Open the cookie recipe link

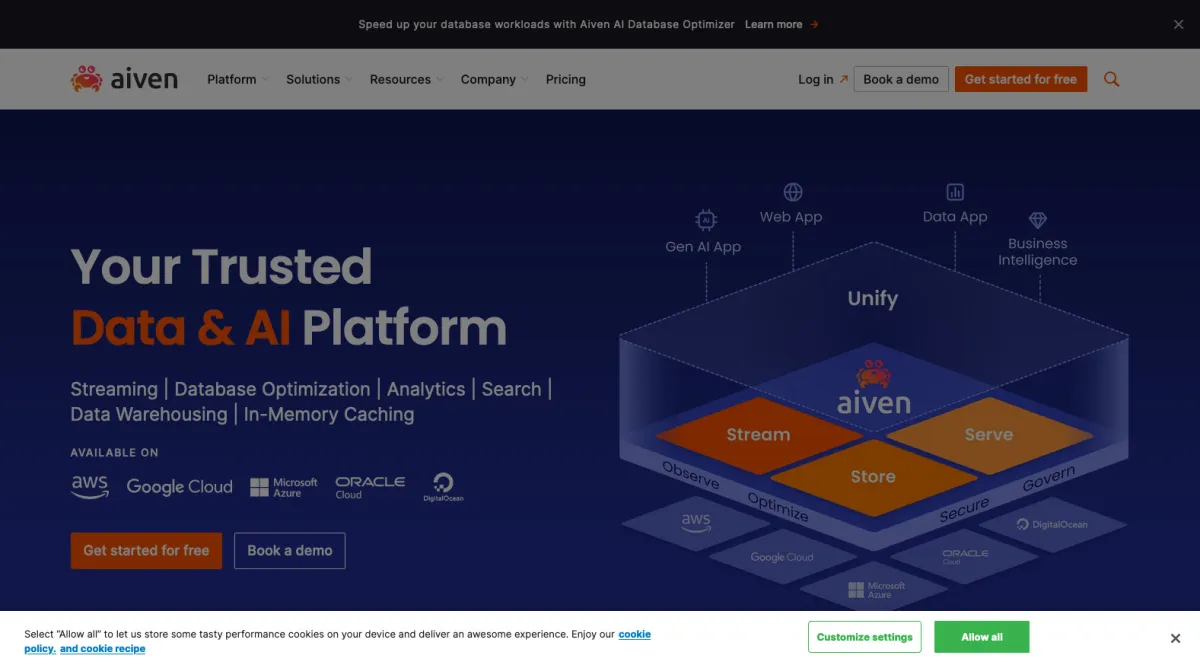[103, 649]
